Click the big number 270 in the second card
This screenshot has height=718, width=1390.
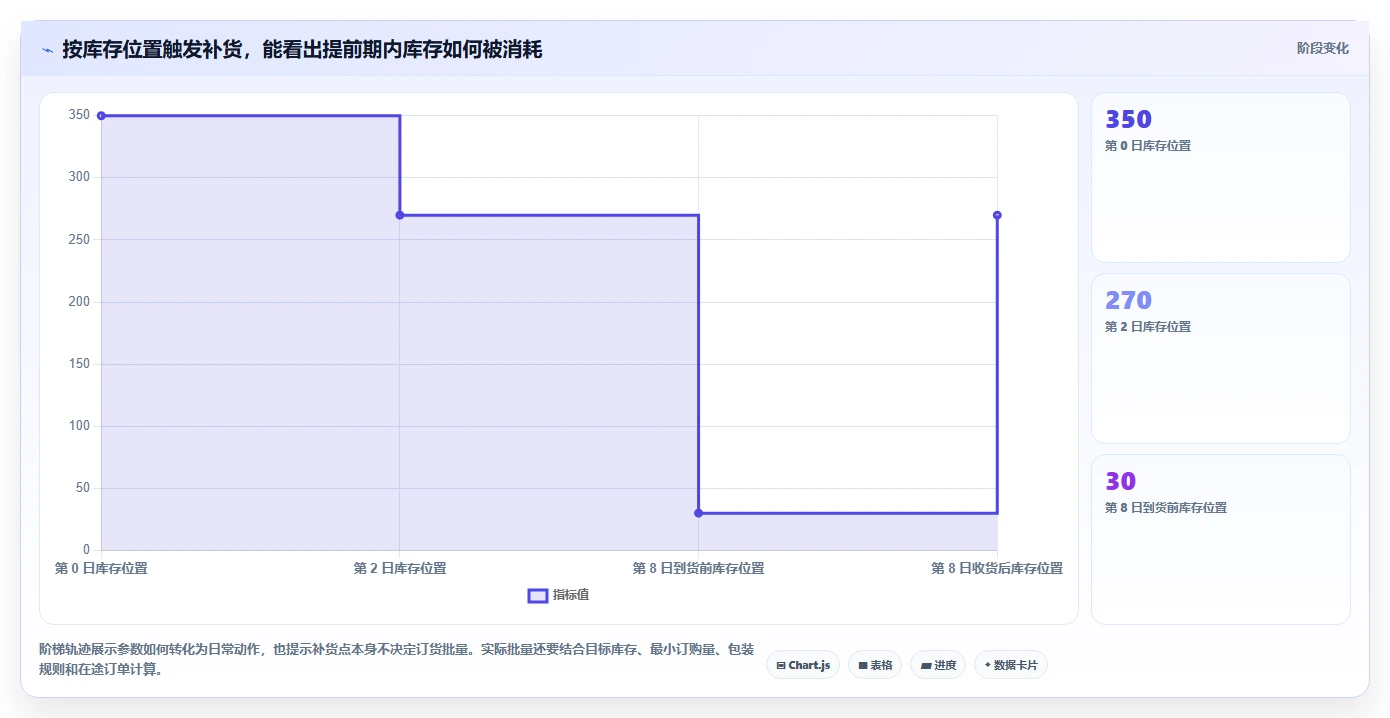1128,300
